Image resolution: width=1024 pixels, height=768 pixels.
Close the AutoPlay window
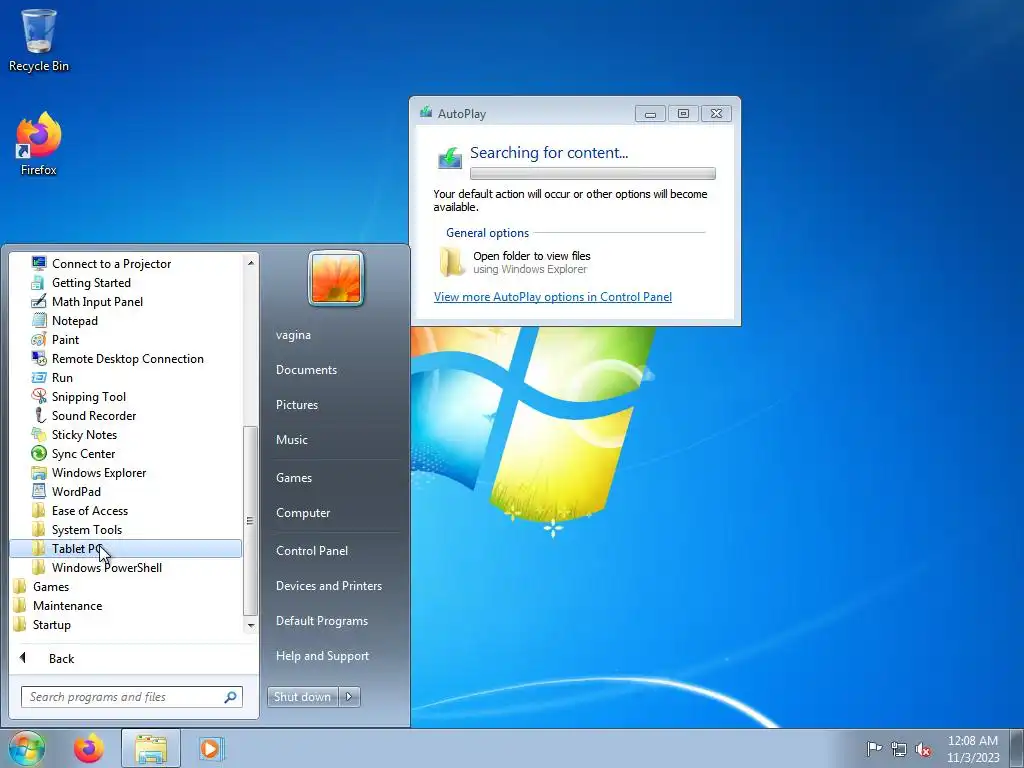[x=716, y=114]
